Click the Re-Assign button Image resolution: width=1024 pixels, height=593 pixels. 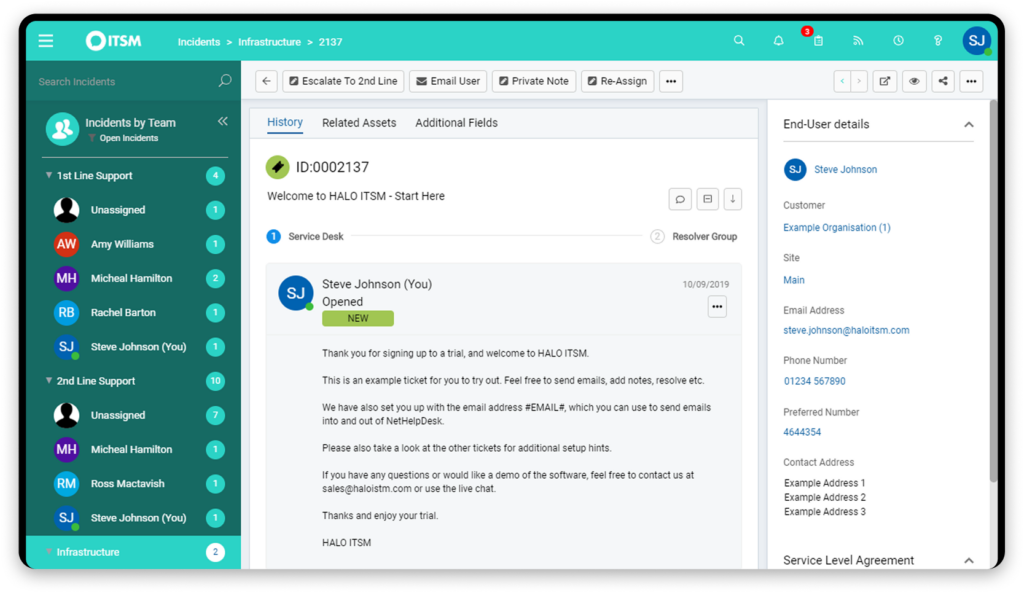pyautogui.click(x=617, y=81)
